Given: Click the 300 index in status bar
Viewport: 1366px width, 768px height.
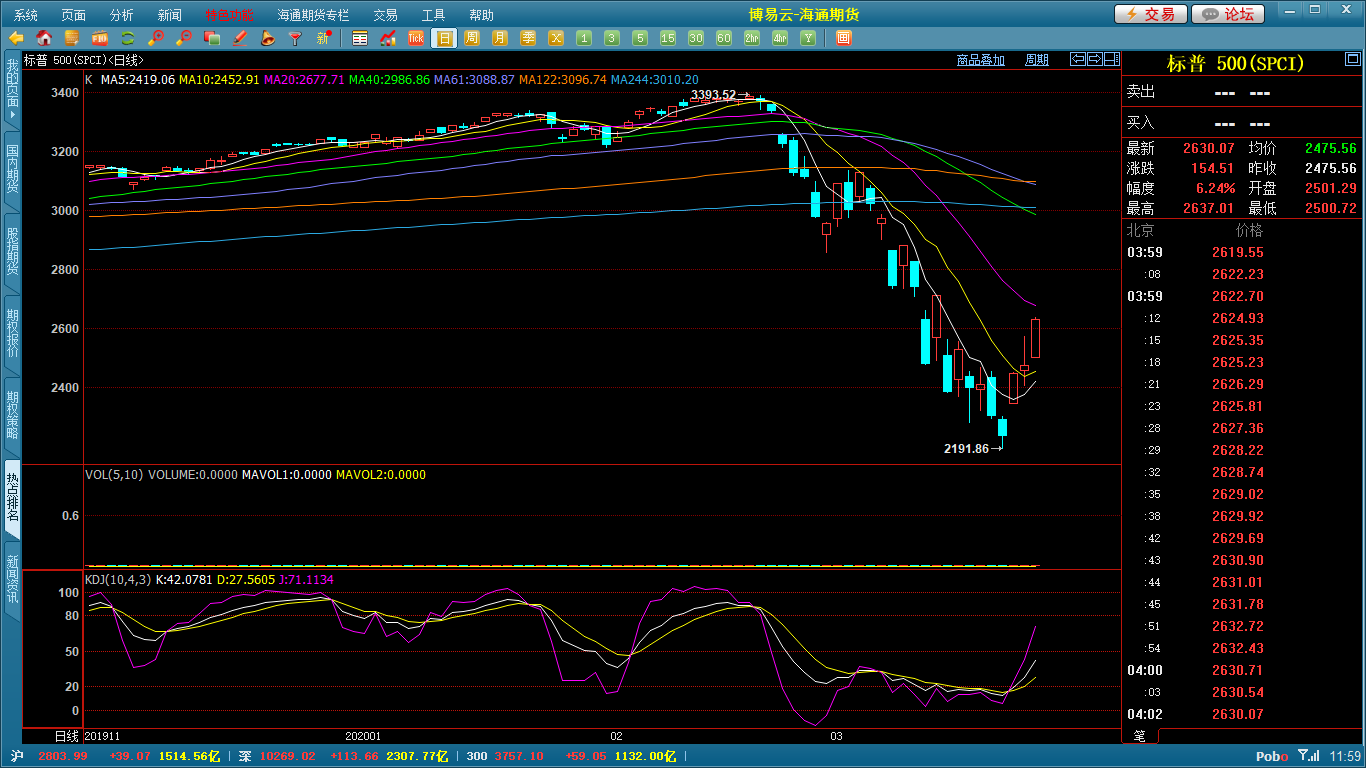Looking at the screenshot, I should point(477,757).
